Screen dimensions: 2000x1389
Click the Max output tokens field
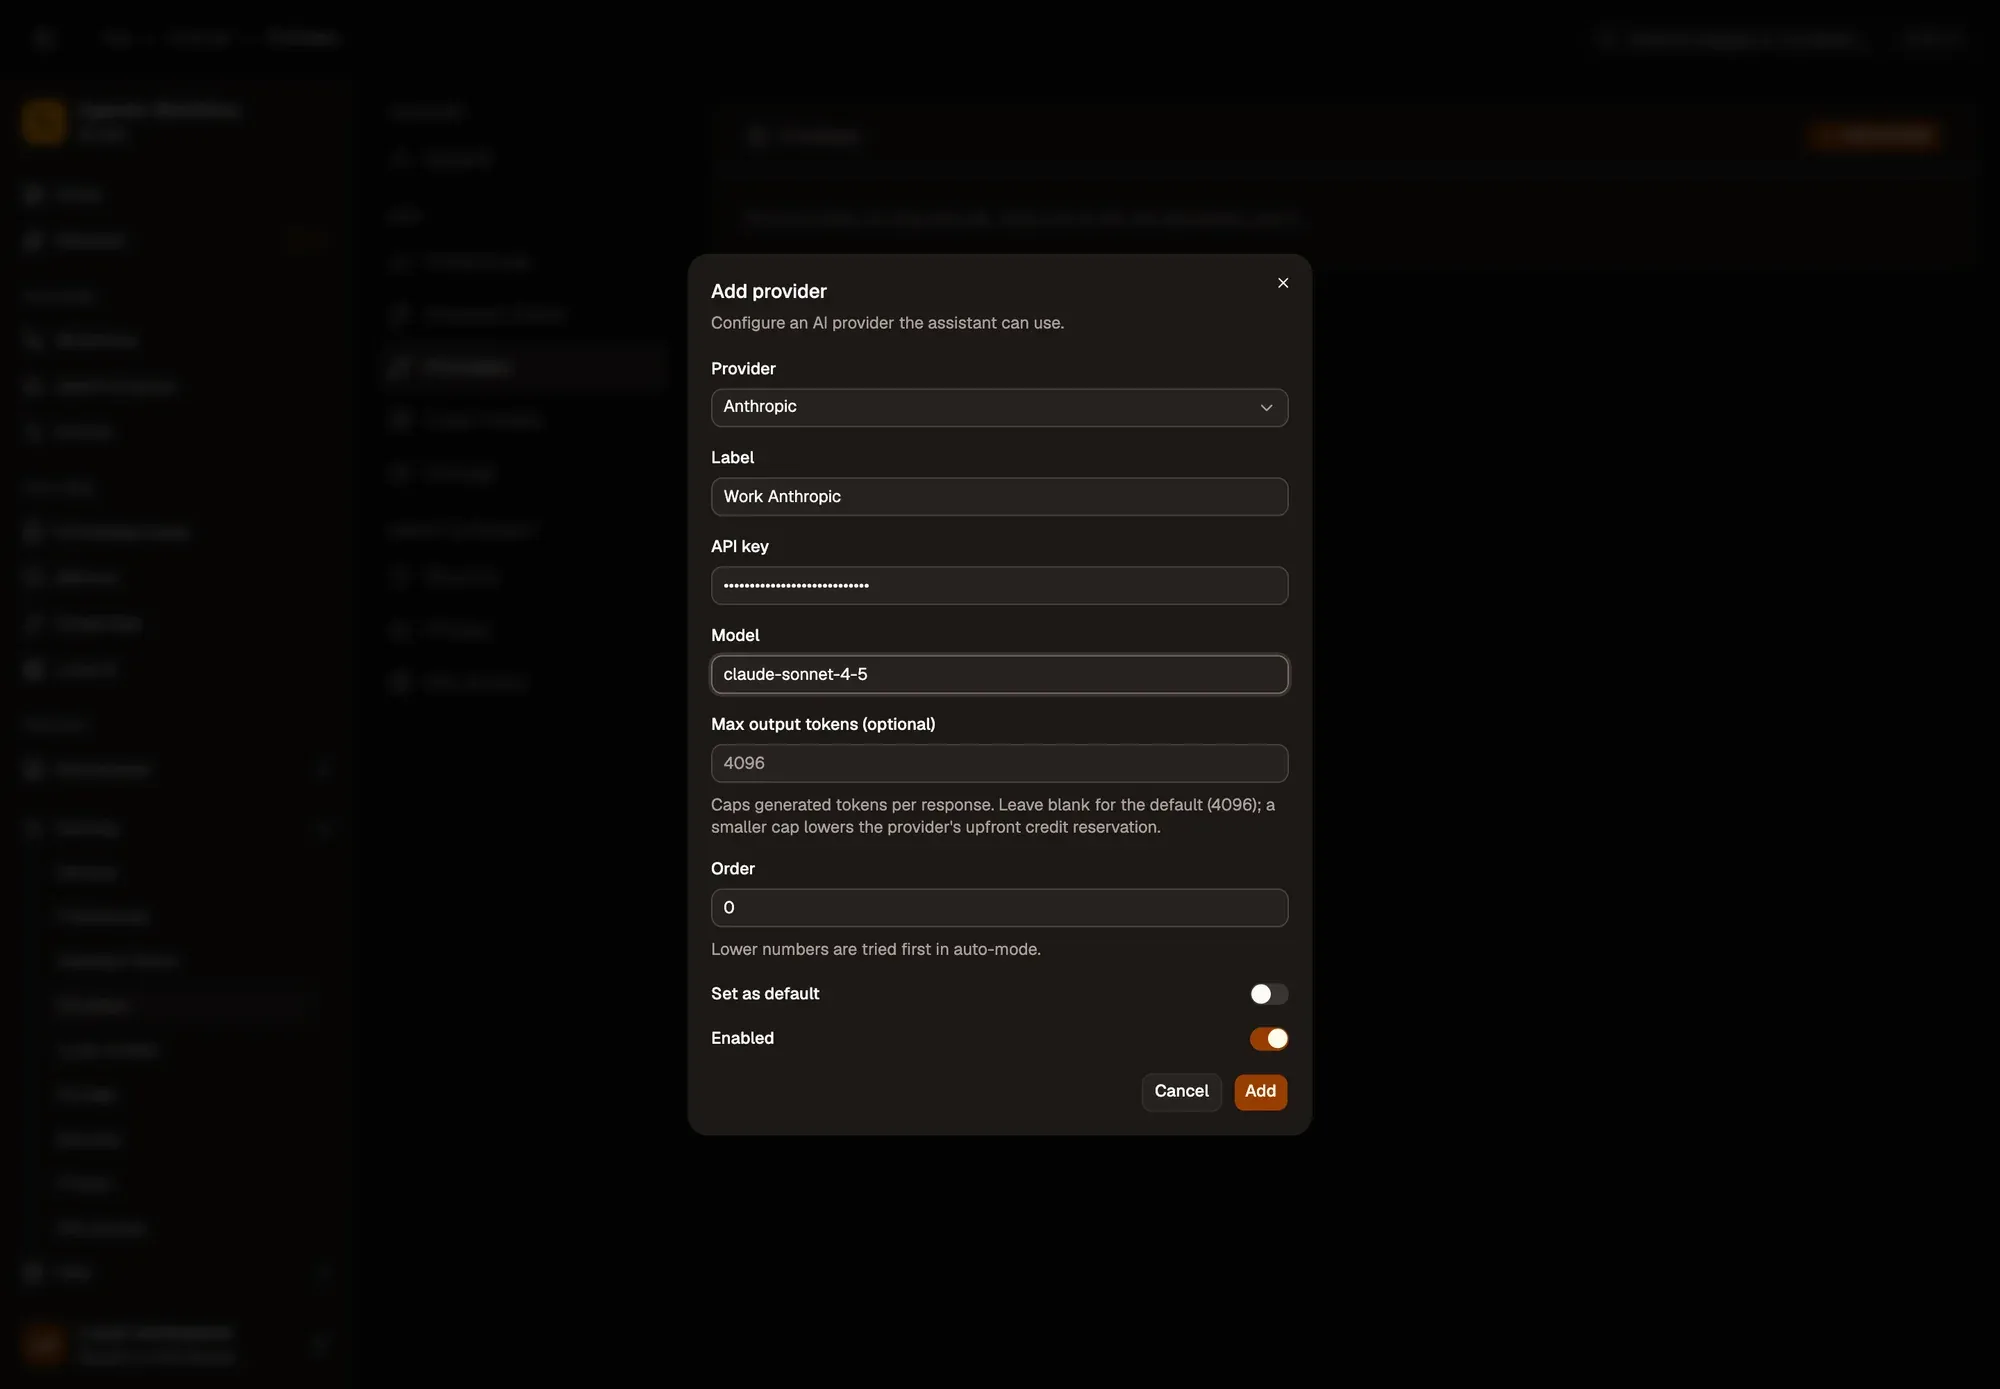(999, 763)
